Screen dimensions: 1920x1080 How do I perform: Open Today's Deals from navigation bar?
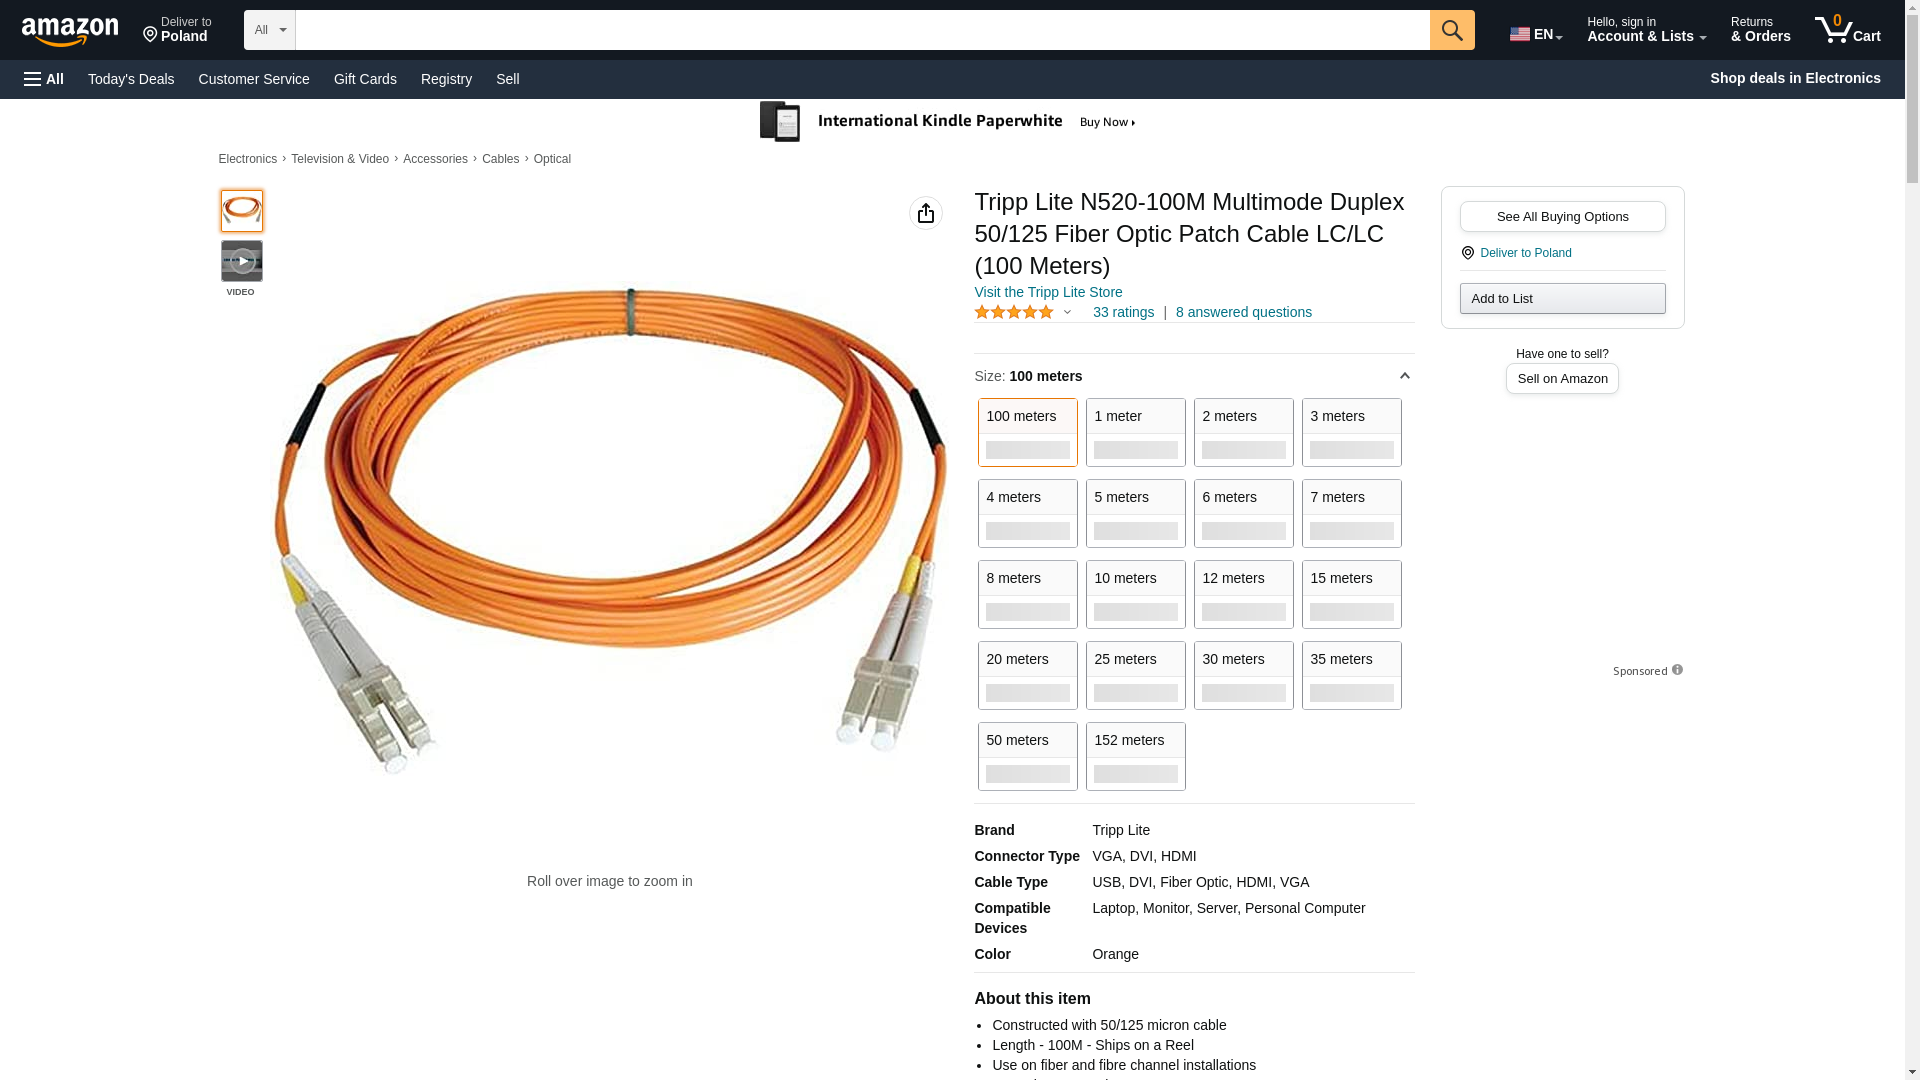pos(131,79)
